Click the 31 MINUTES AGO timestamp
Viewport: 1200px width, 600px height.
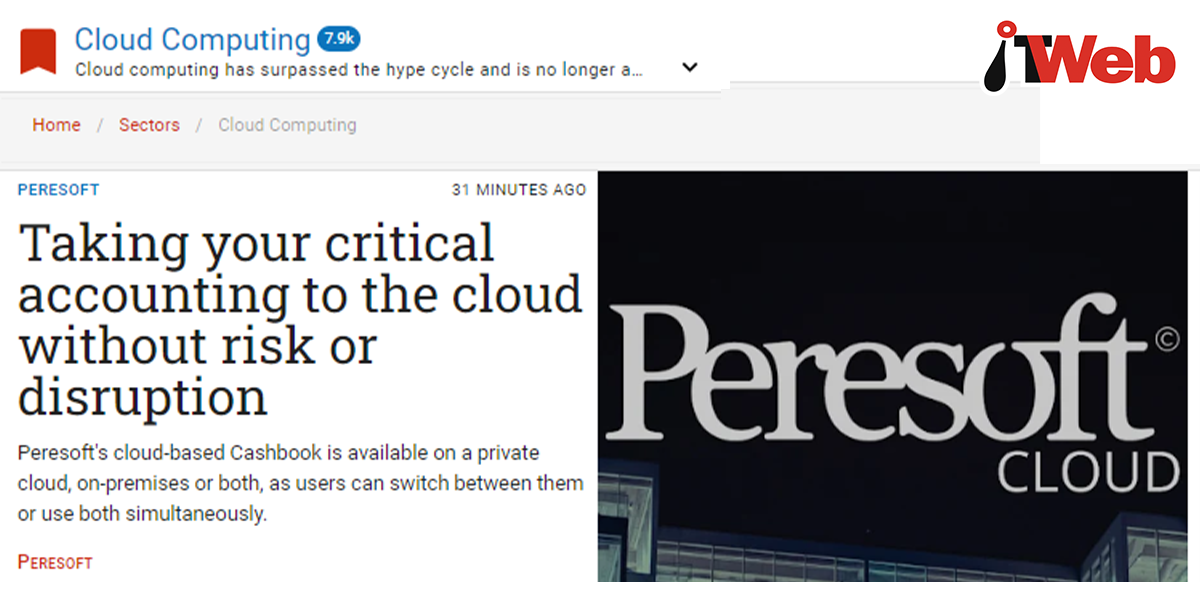[x=519, y=189]
